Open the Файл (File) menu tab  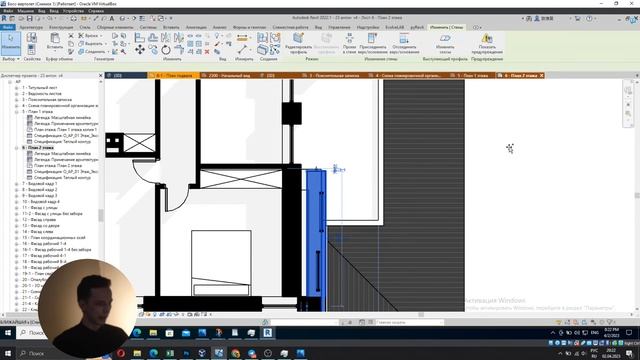tap(8, 27)
